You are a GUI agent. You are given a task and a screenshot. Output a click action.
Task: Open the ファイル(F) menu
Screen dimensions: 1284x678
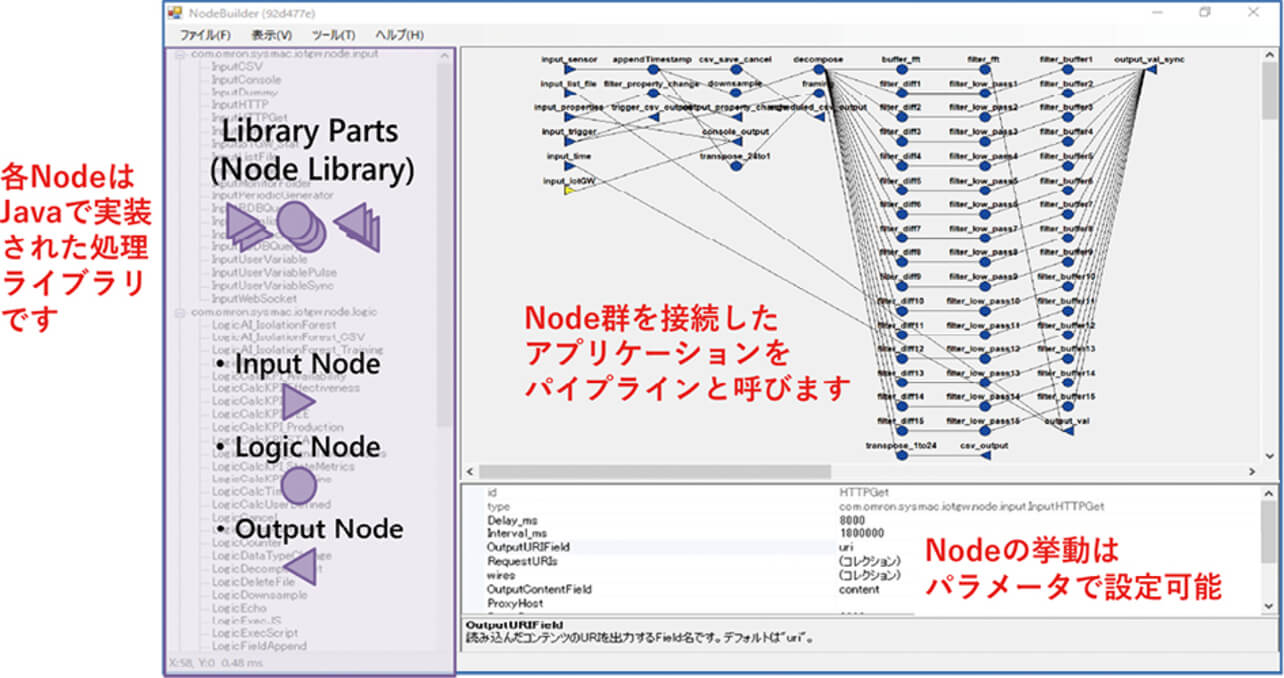[205, 34]
